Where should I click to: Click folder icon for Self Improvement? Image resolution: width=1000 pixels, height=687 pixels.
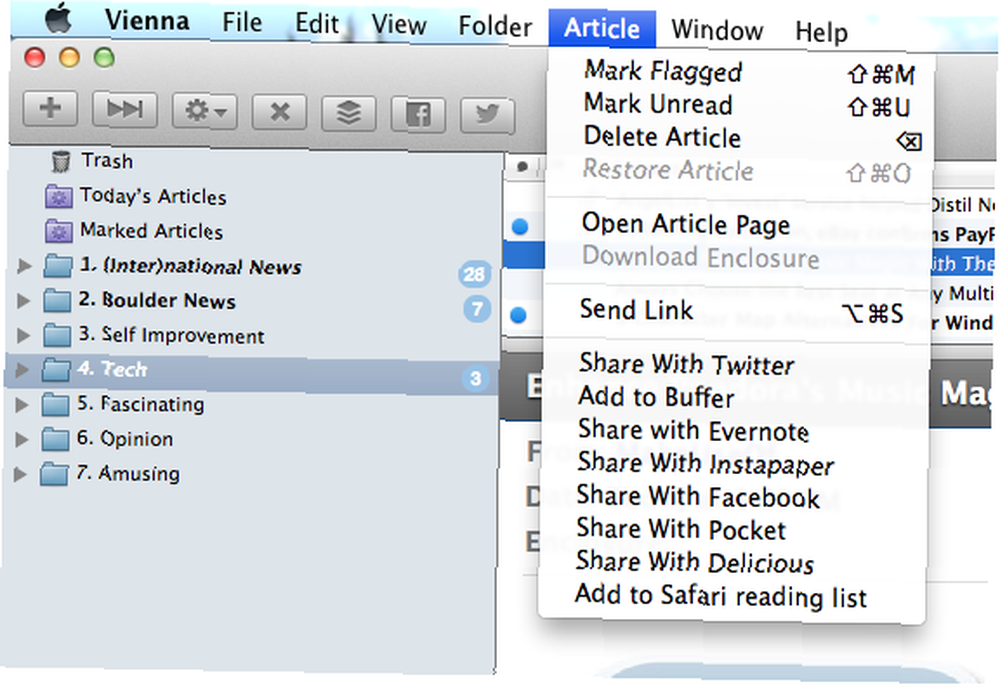coord(57,335)
